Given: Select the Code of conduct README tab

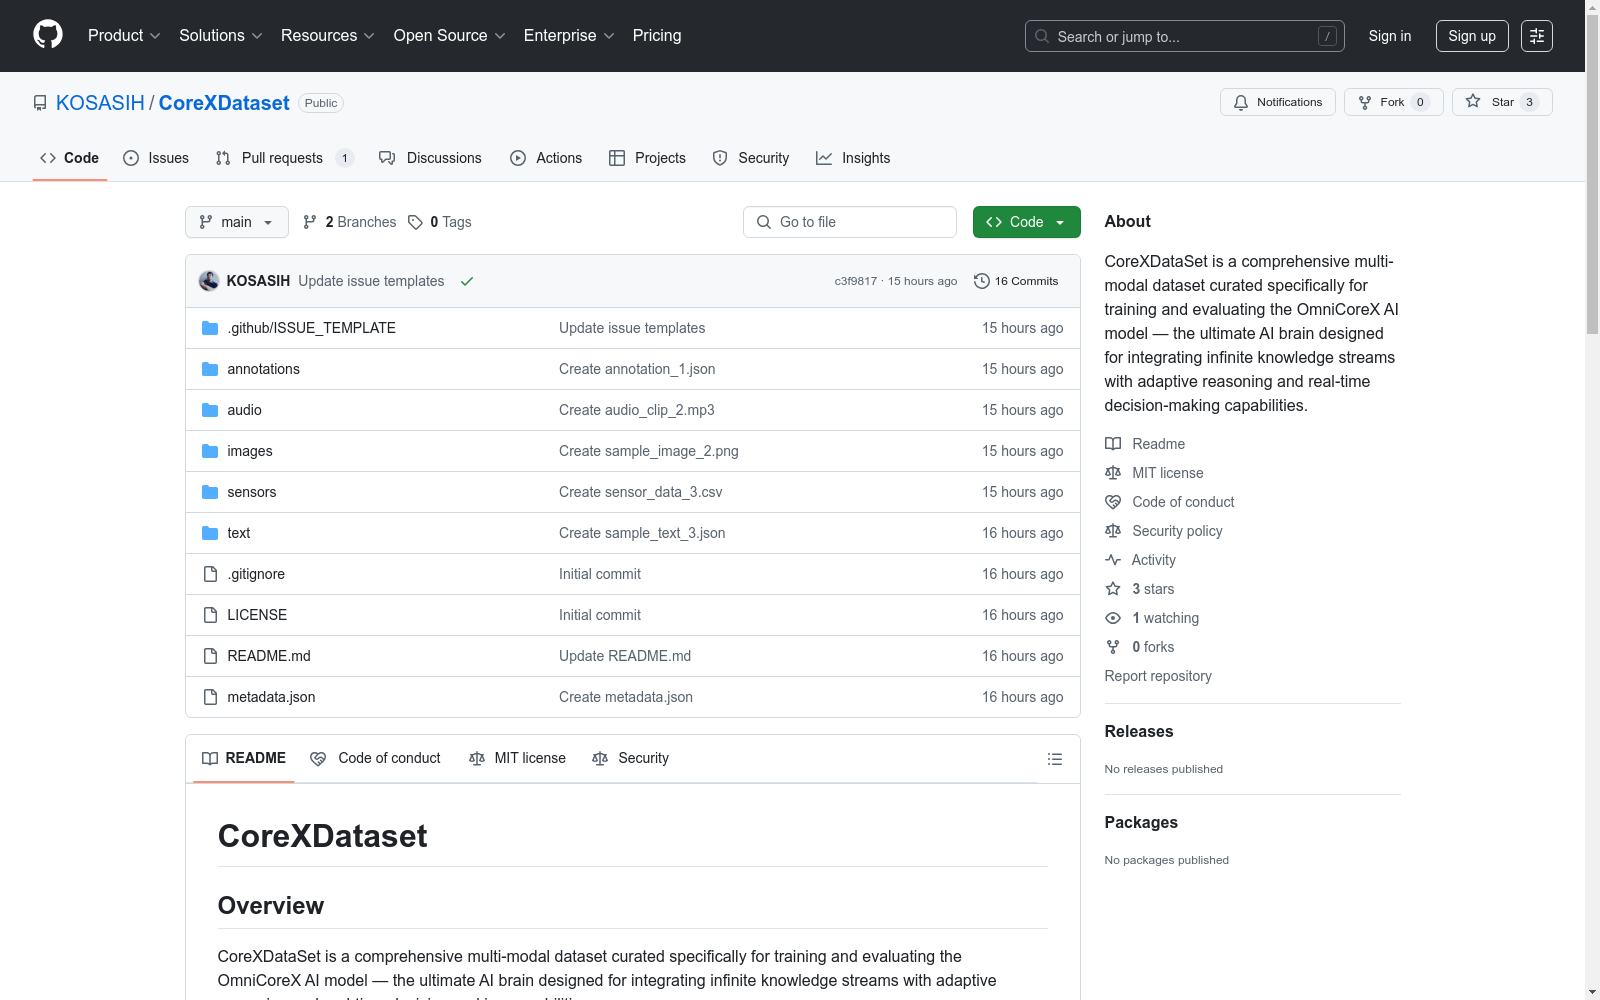Looking at the screenshot, I should coord(376,759).
